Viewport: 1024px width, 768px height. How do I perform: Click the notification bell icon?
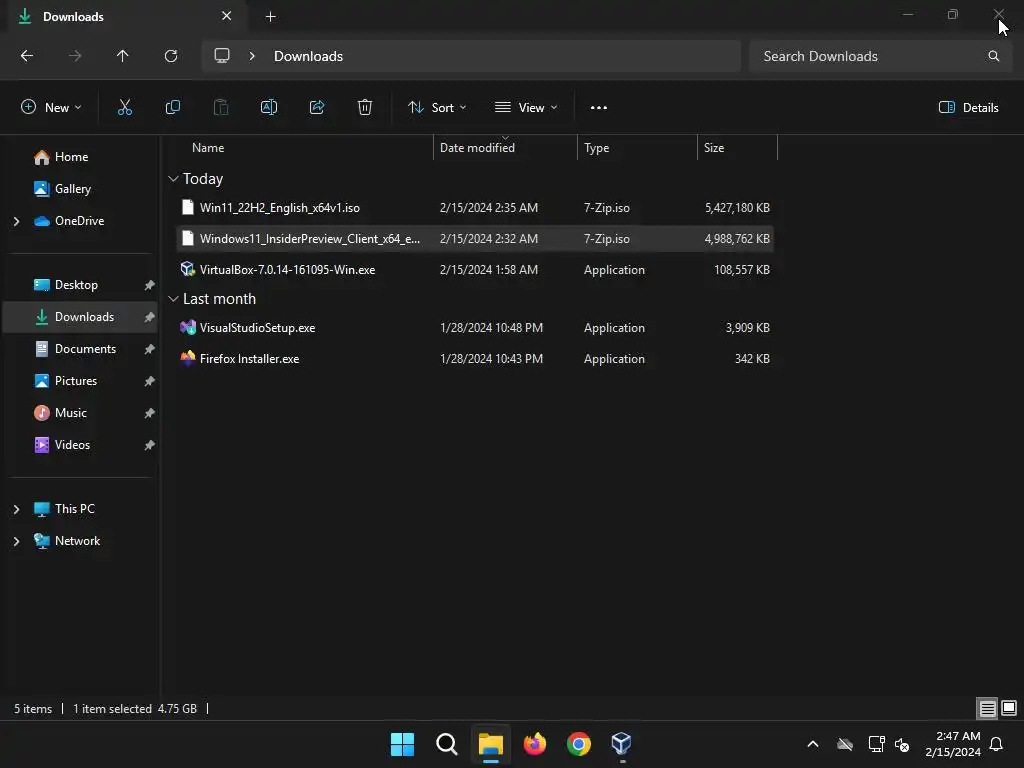[x=997, y=744]
